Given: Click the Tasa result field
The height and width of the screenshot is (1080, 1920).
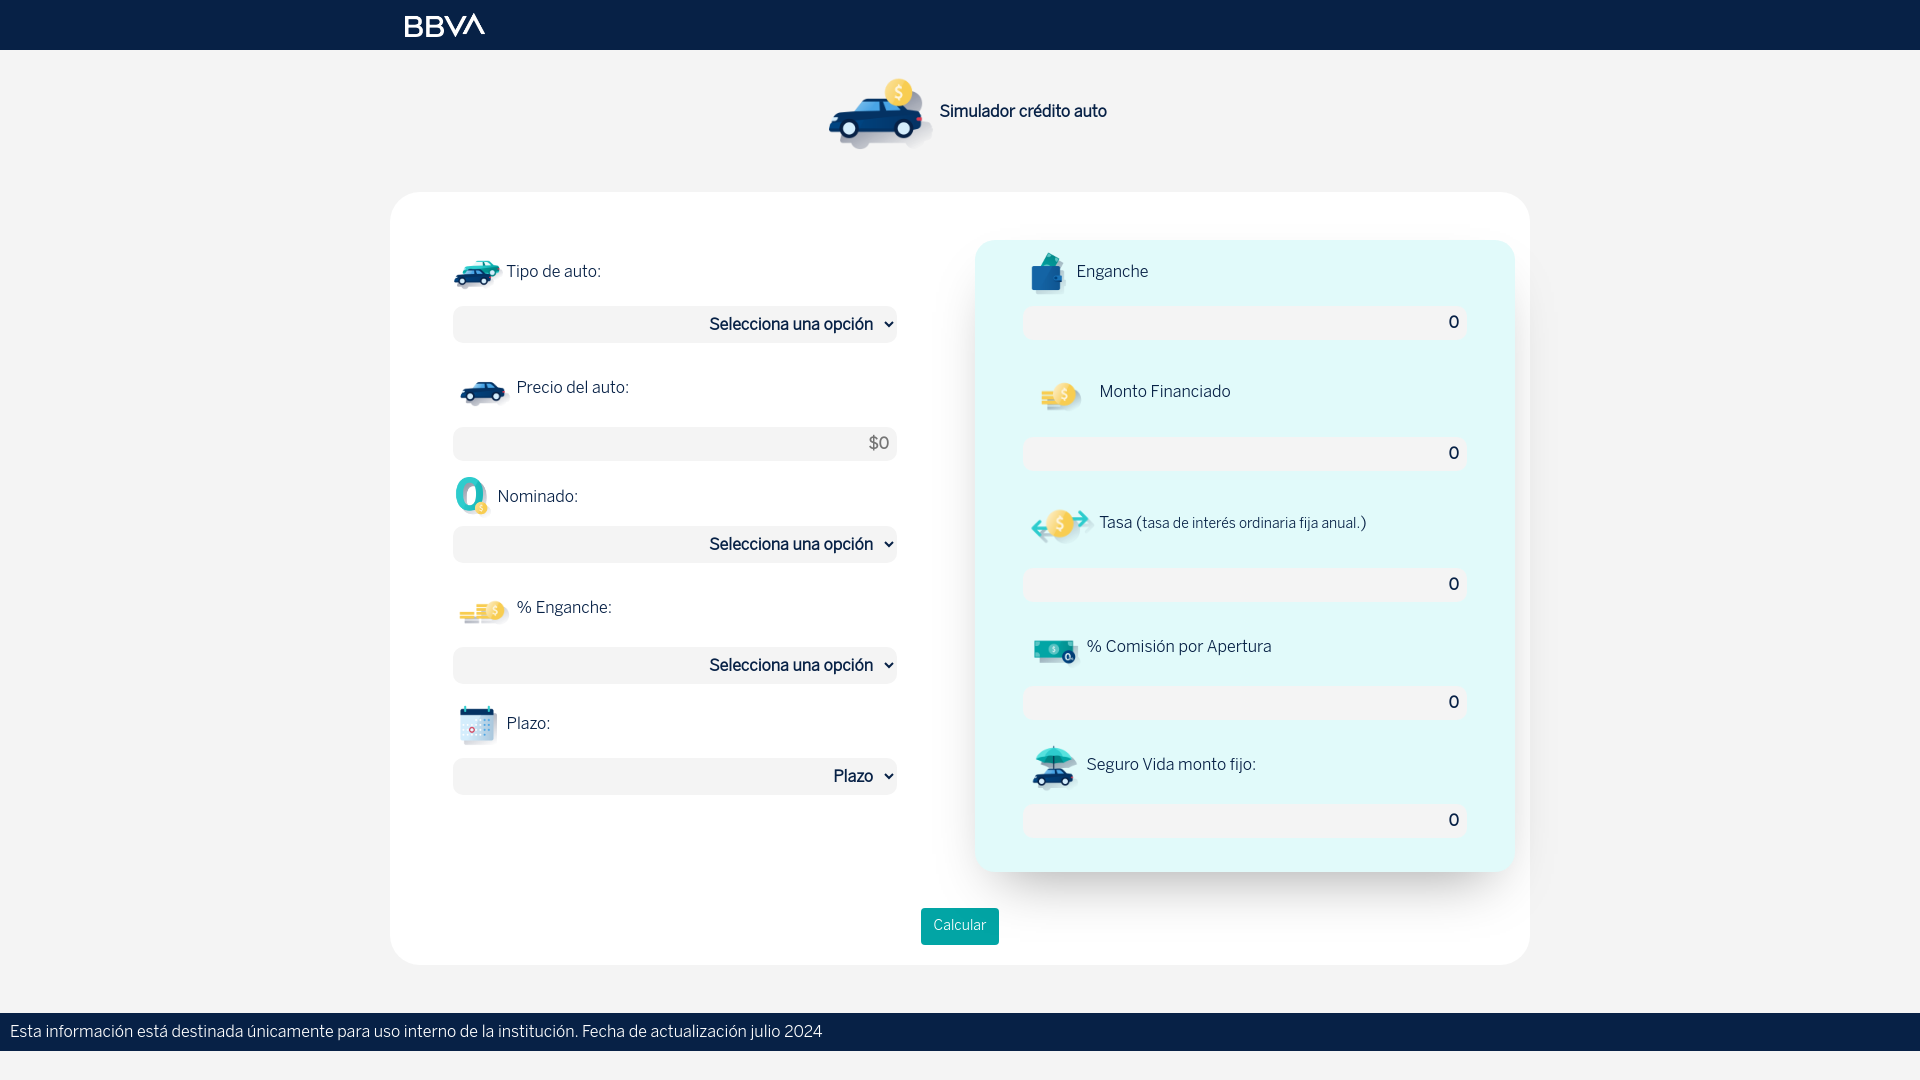Looking at the screenshot, I should 1245,585.
